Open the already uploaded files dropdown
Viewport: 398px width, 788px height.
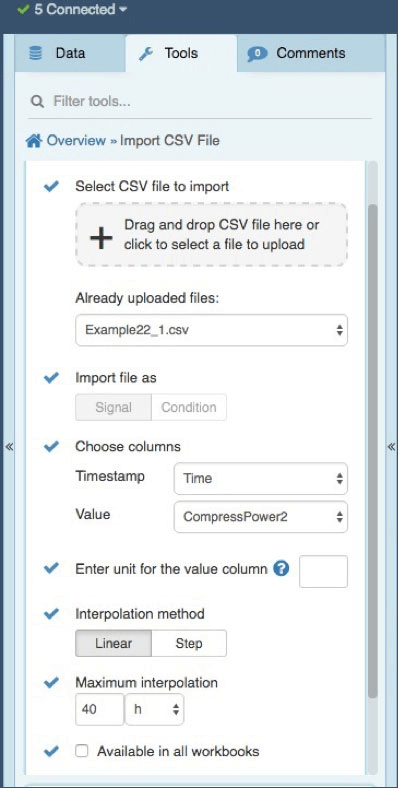[x=212, y=330]
